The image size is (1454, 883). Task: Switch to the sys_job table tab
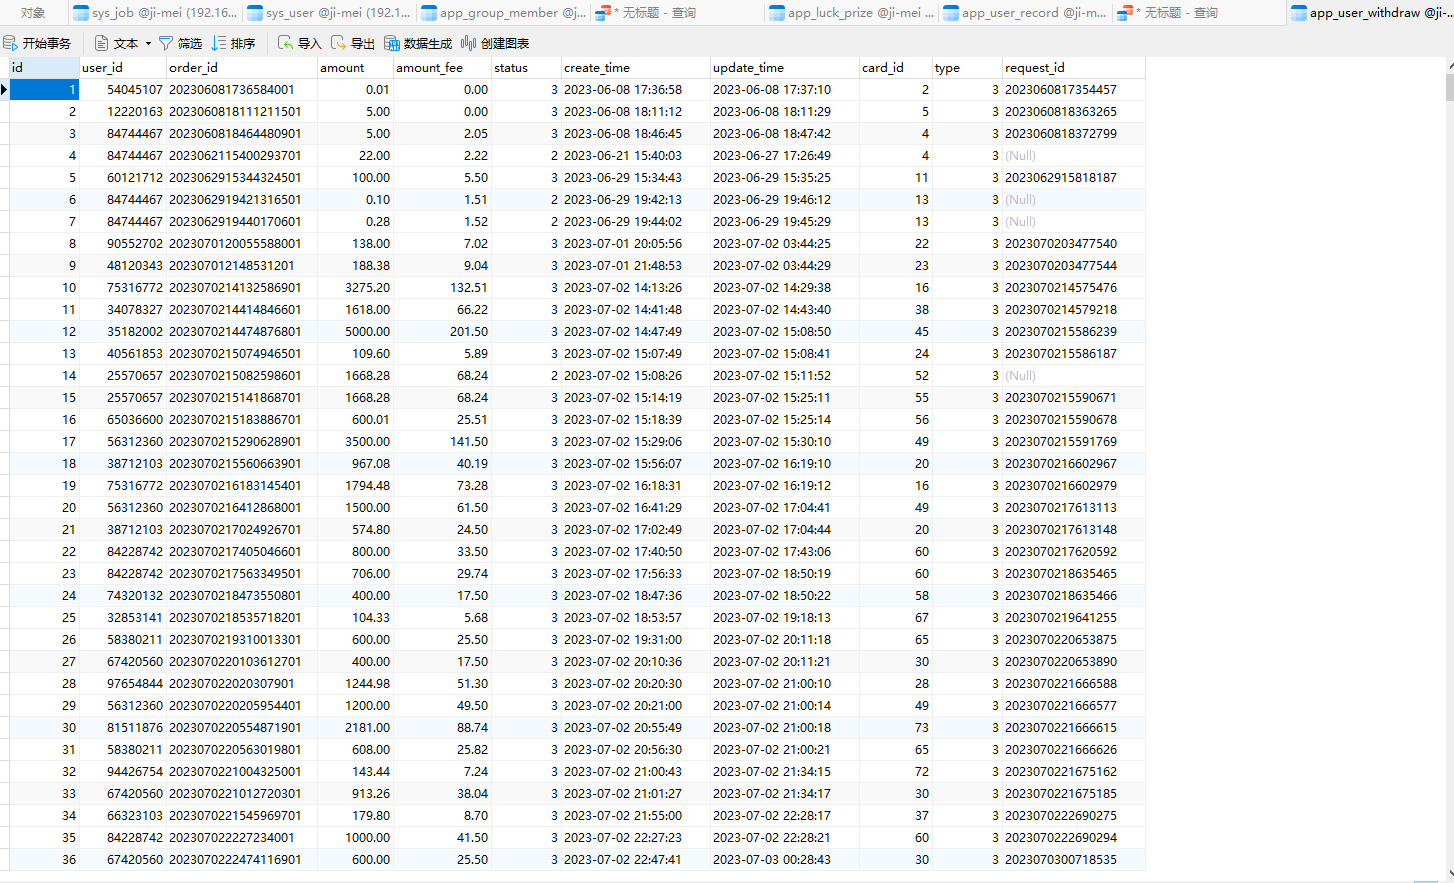click(155, 13)
